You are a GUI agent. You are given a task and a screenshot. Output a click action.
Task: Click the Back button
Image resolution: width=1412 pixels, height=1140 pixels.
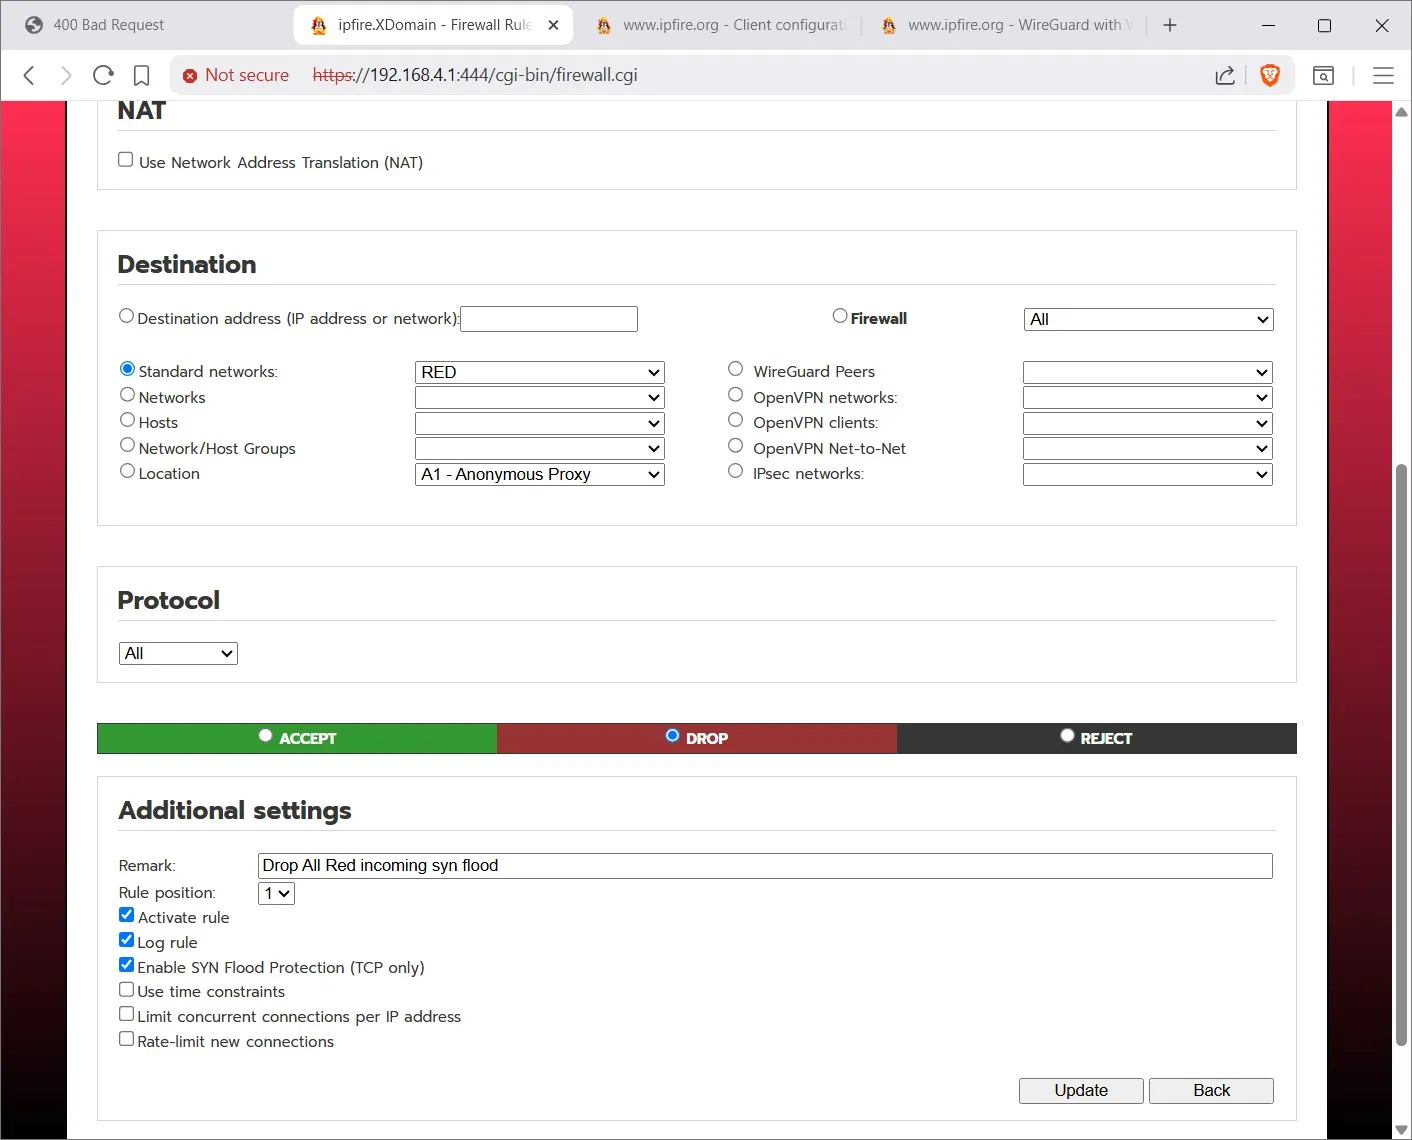pyautogui.click(x=1211, y=1090)
